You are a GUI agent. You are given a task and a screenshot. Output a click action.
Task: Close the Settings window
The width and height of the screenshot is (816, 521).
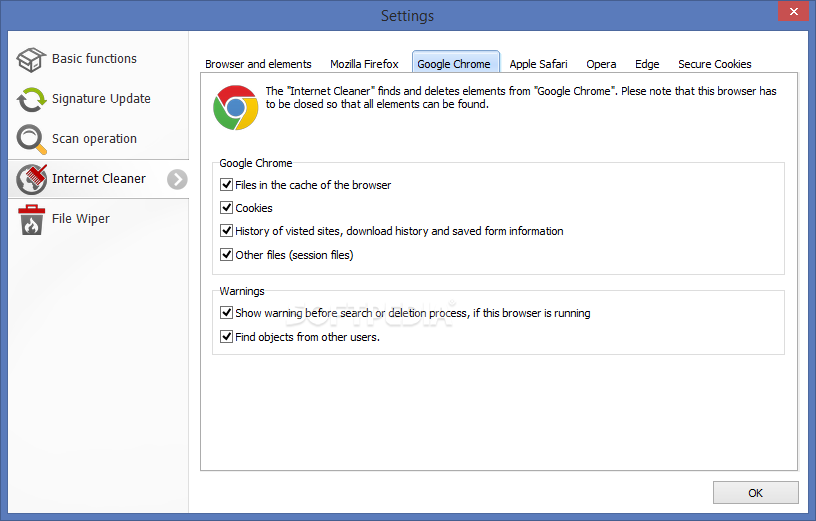pyautogui.click(x=794, y=11)
